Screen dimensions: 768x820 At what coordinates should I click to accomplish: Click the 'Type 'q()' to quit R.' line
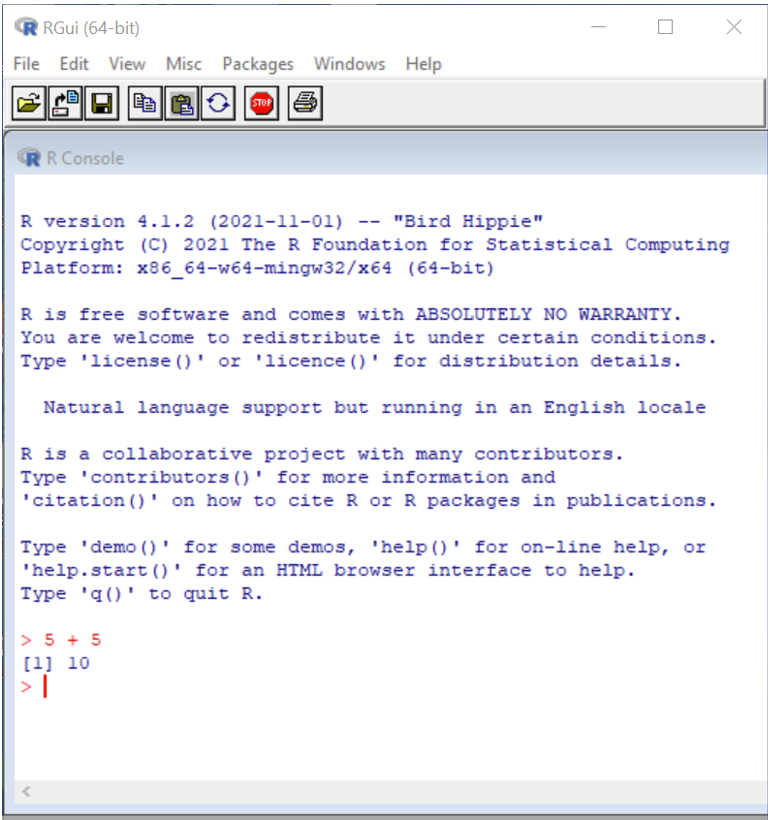141,594
